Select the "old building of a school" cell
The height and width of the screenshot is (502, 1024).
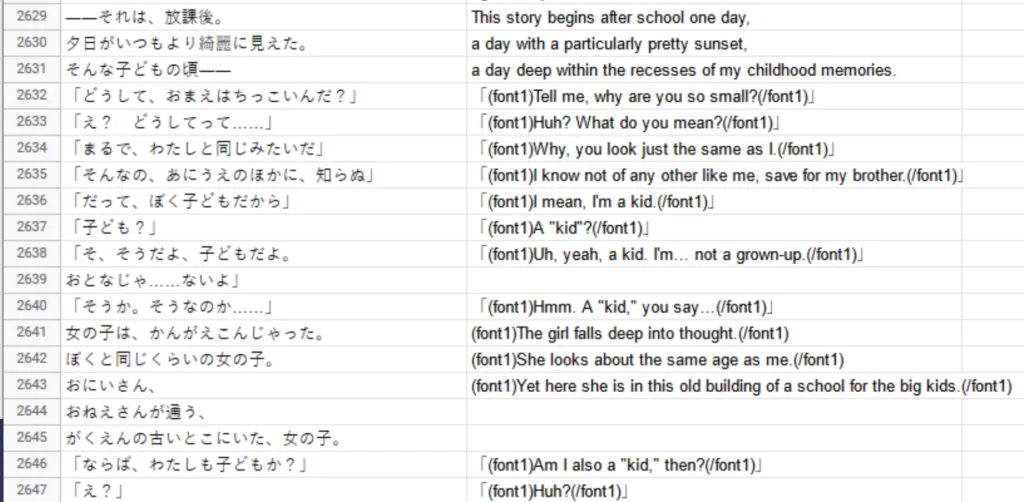click(740, 386)
